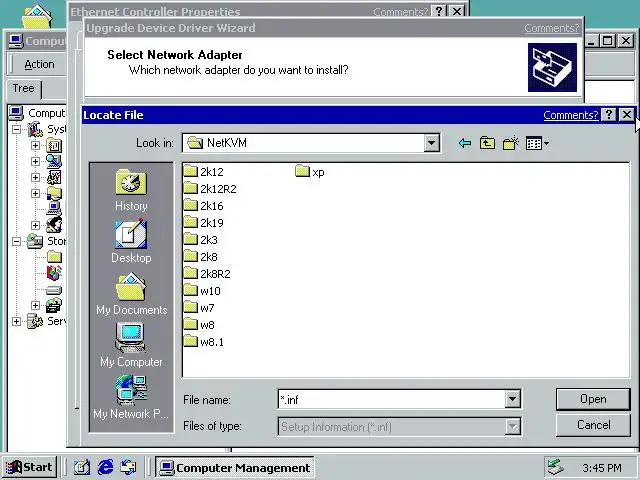
Task: Open My Computer in places bar
Action: (x=131, y=345)
